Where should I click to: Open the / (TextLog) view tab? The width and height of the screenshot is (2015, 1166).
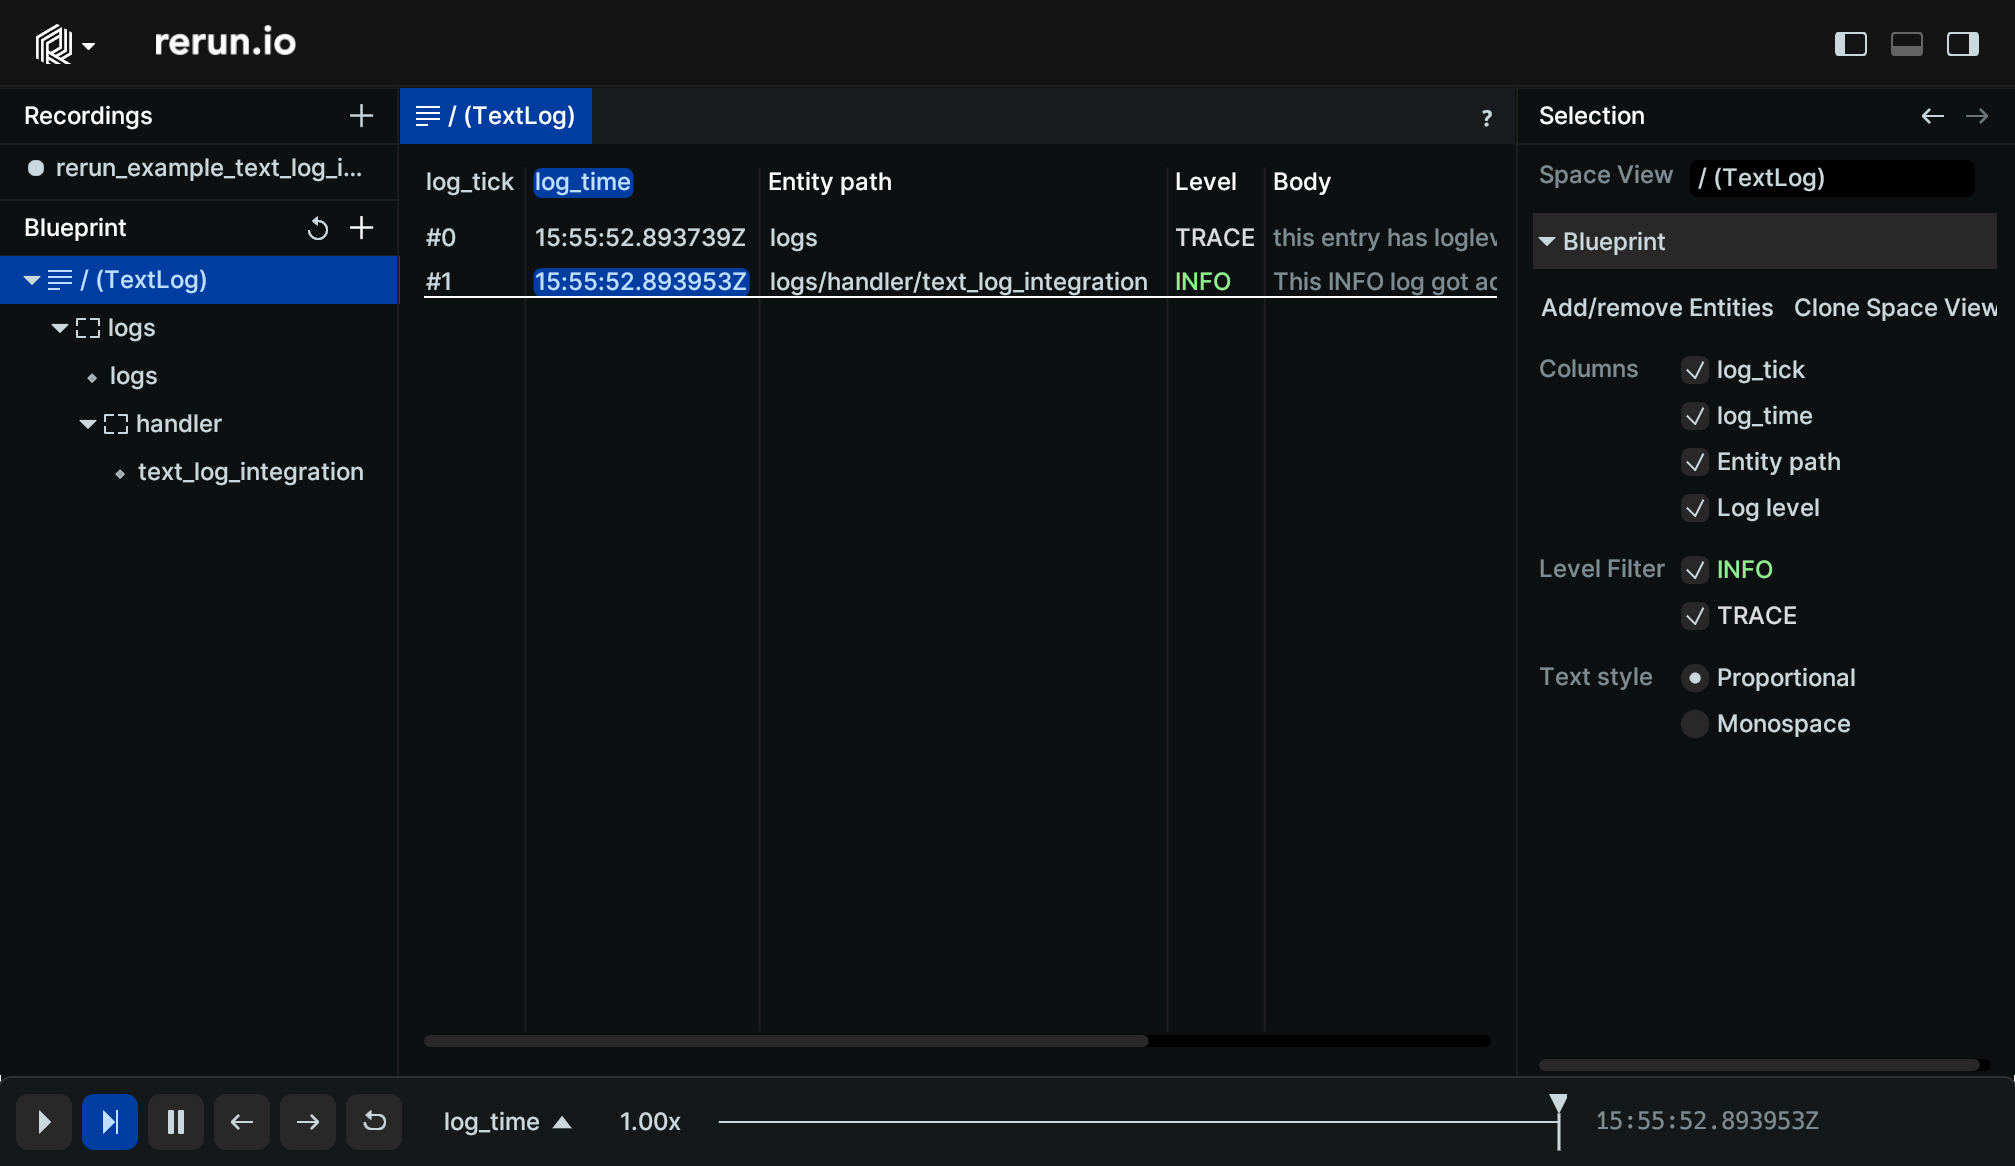pyautogui.click(x=496, y=116)
